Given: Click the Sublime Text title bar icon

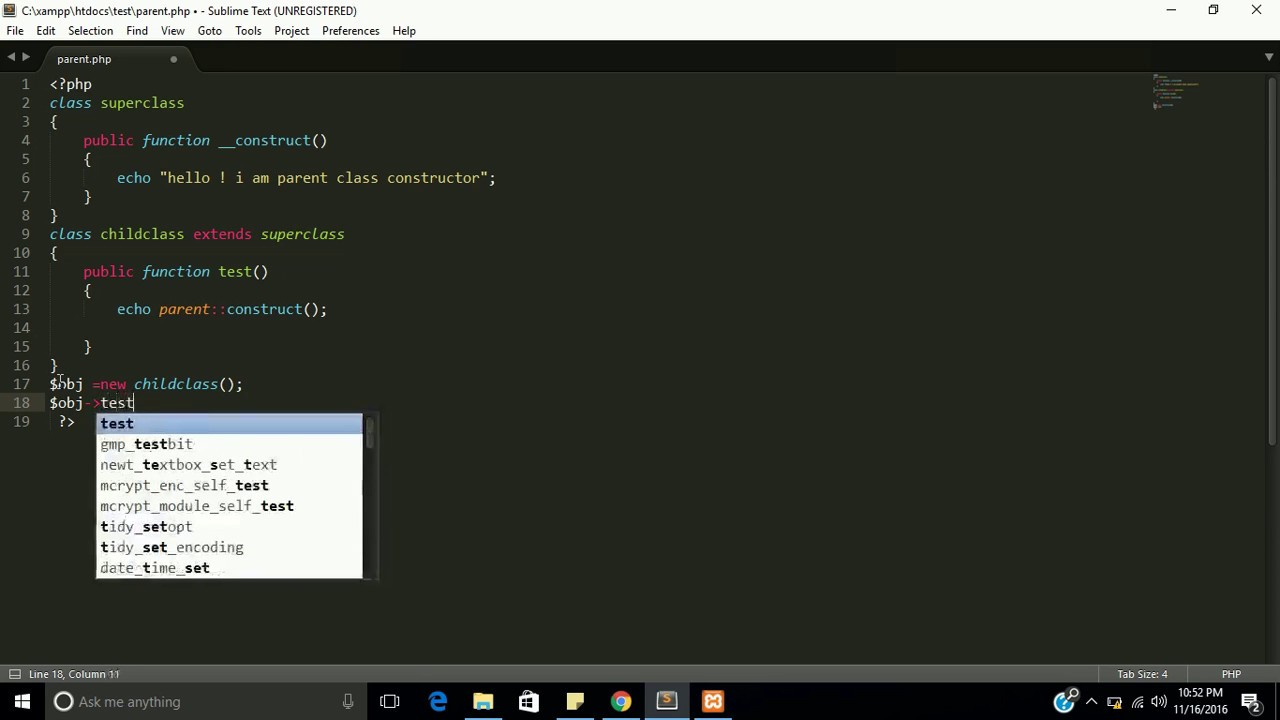Looking at the screenshot, I should click(9, 10).
